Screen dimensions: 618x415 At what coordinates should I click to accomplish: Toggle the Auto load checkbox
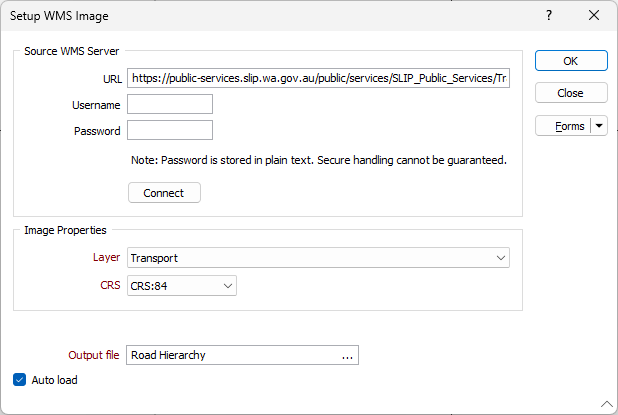20,380
